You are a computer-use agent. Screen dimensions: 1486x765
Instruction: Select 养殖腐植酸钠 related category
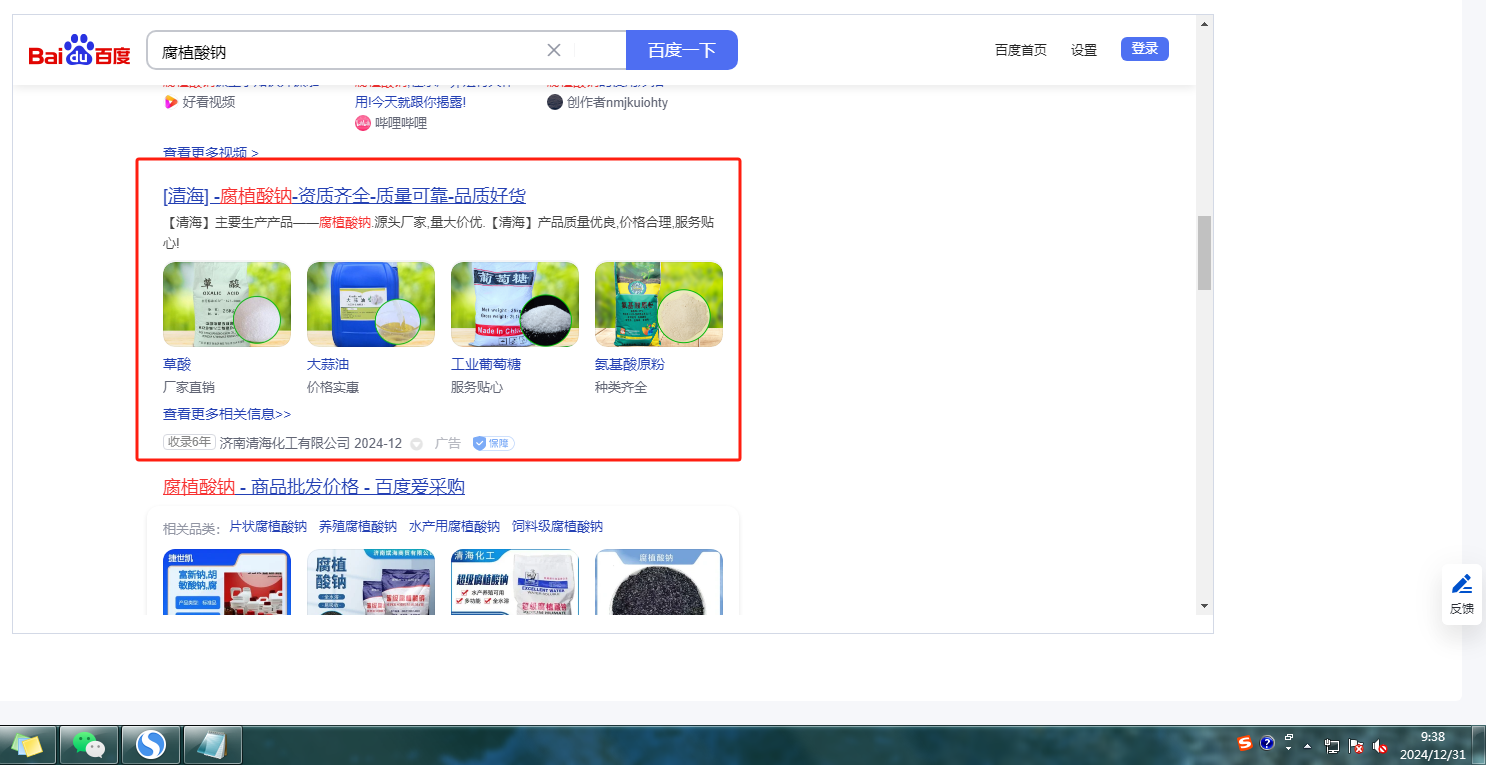click(357, 526)
